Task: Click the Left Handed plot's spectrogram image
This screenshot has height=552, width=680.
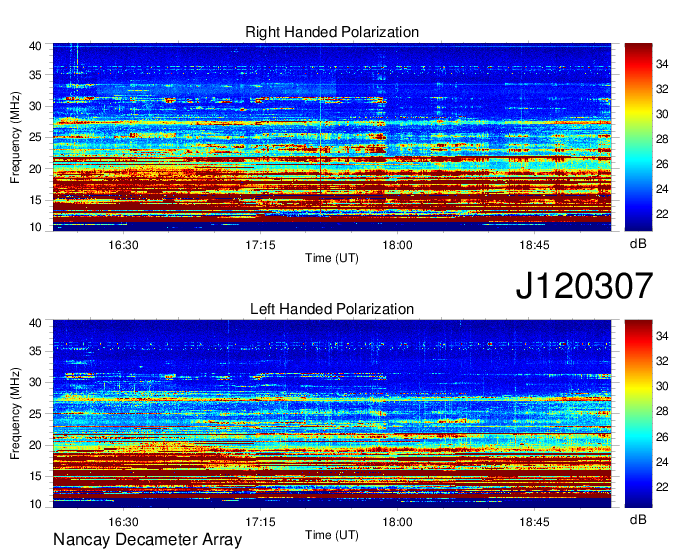Action: tap(332, 414)
